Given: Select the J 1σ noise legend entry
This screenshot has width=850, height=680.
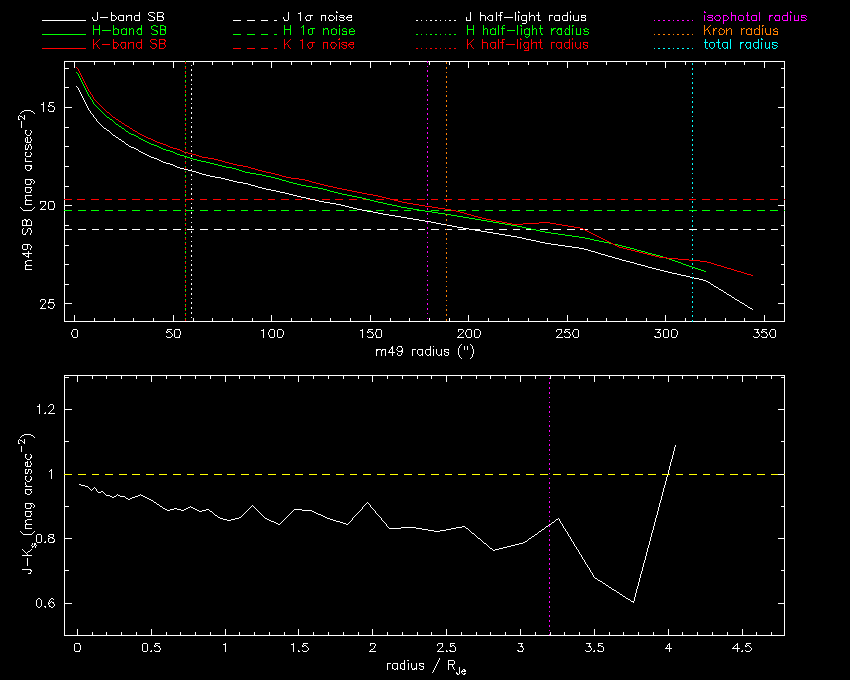Looking at the screenshot, I should click(x=320, y=18).
